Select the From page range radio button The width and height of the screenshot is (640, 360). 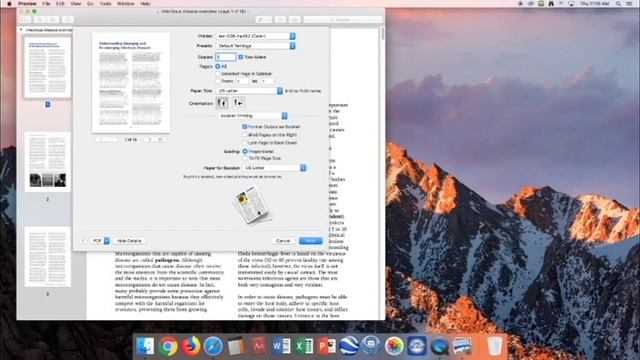pyautogui.click(x=218, y=81)
